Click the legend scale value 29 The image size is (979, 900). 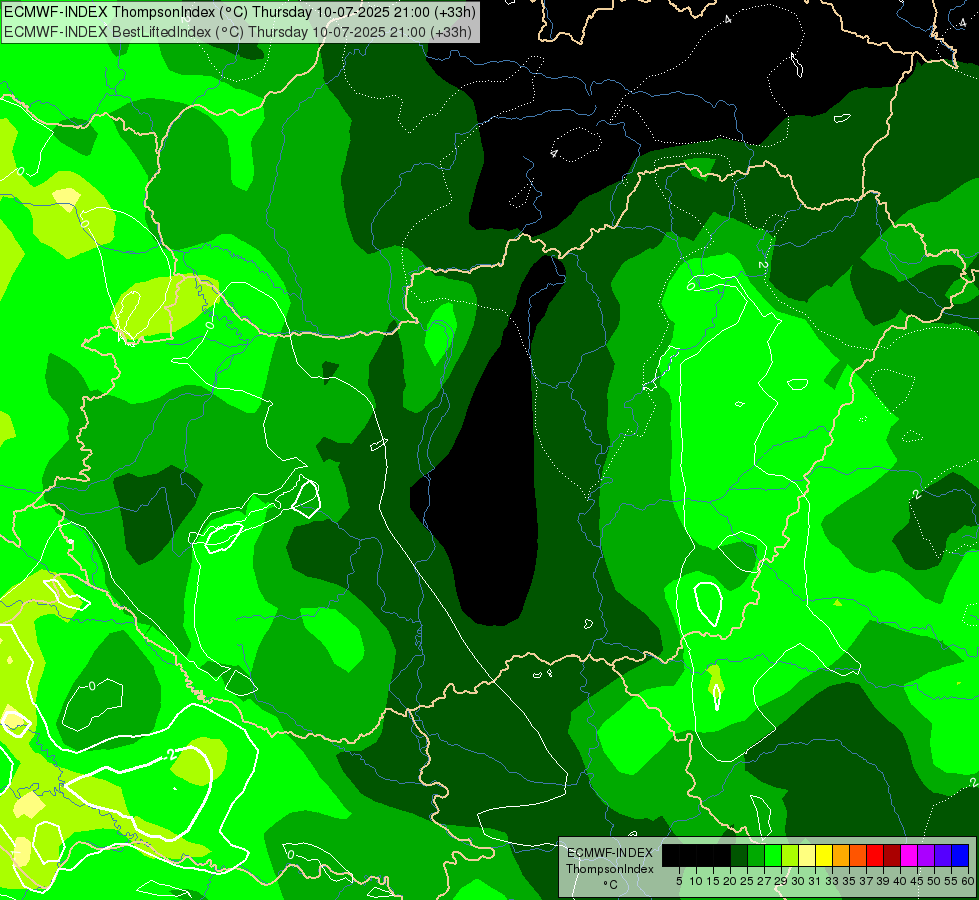pos(780,881)
